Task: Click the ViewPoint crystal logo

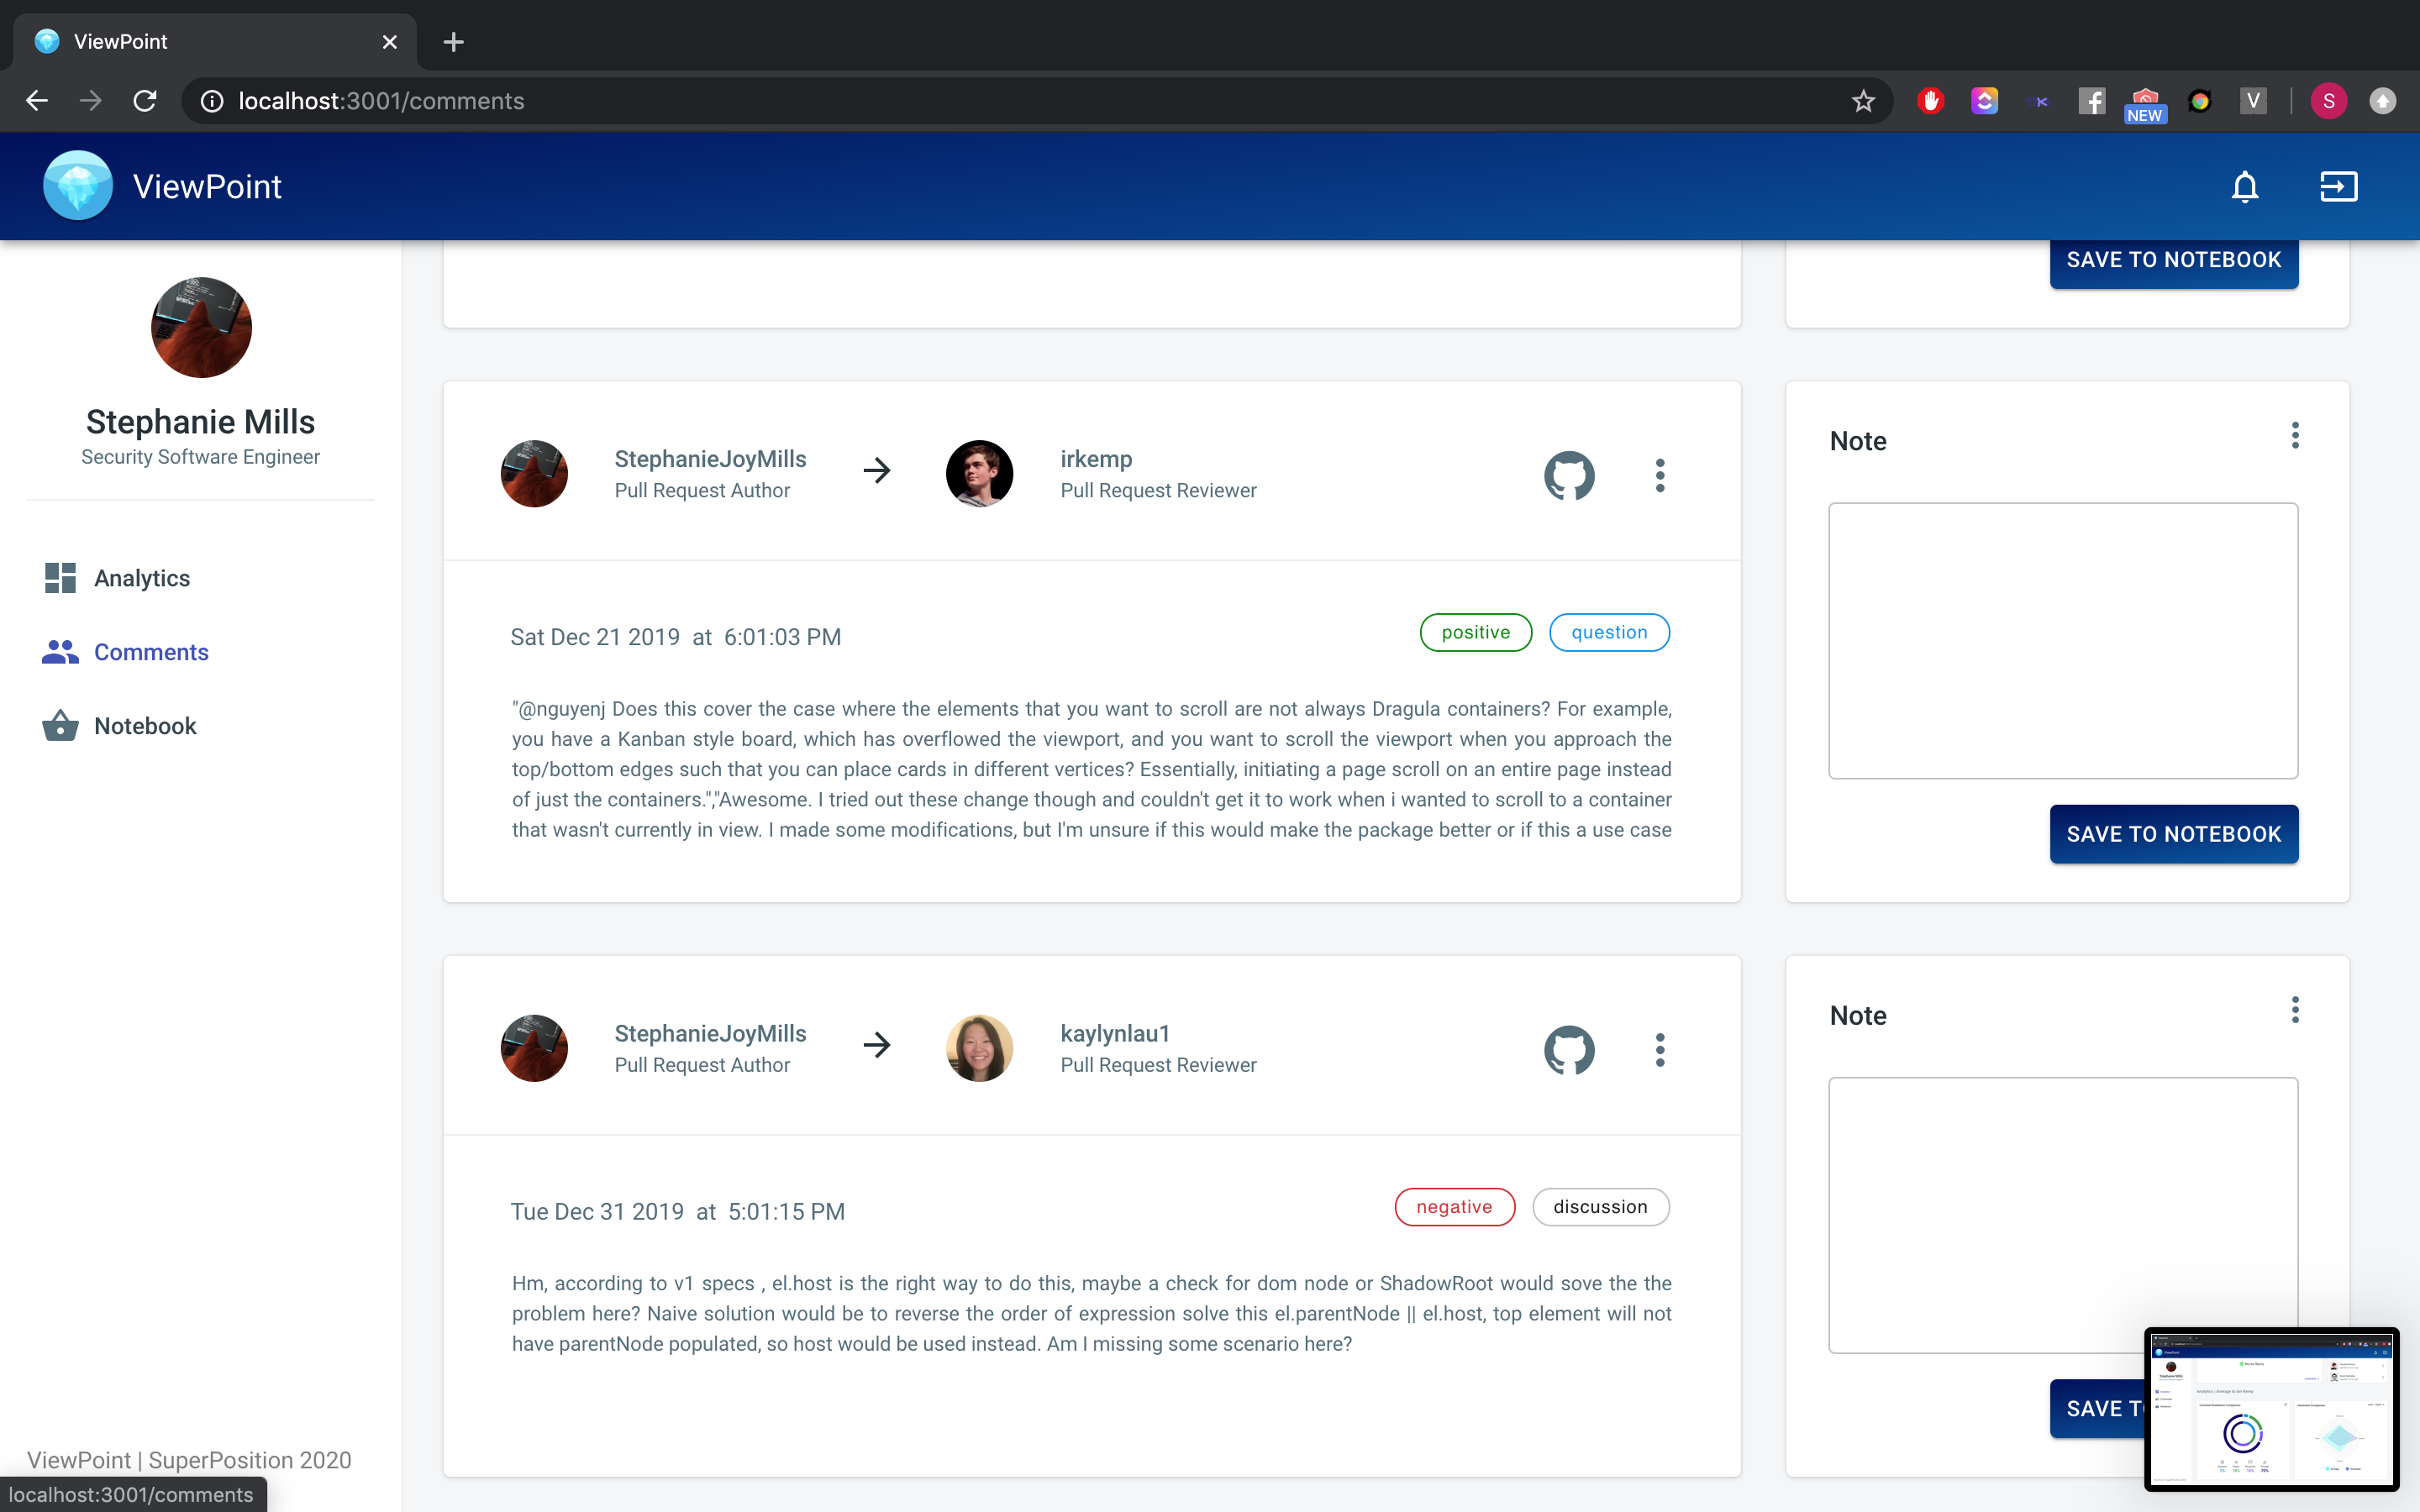Action: pos(78,186)
